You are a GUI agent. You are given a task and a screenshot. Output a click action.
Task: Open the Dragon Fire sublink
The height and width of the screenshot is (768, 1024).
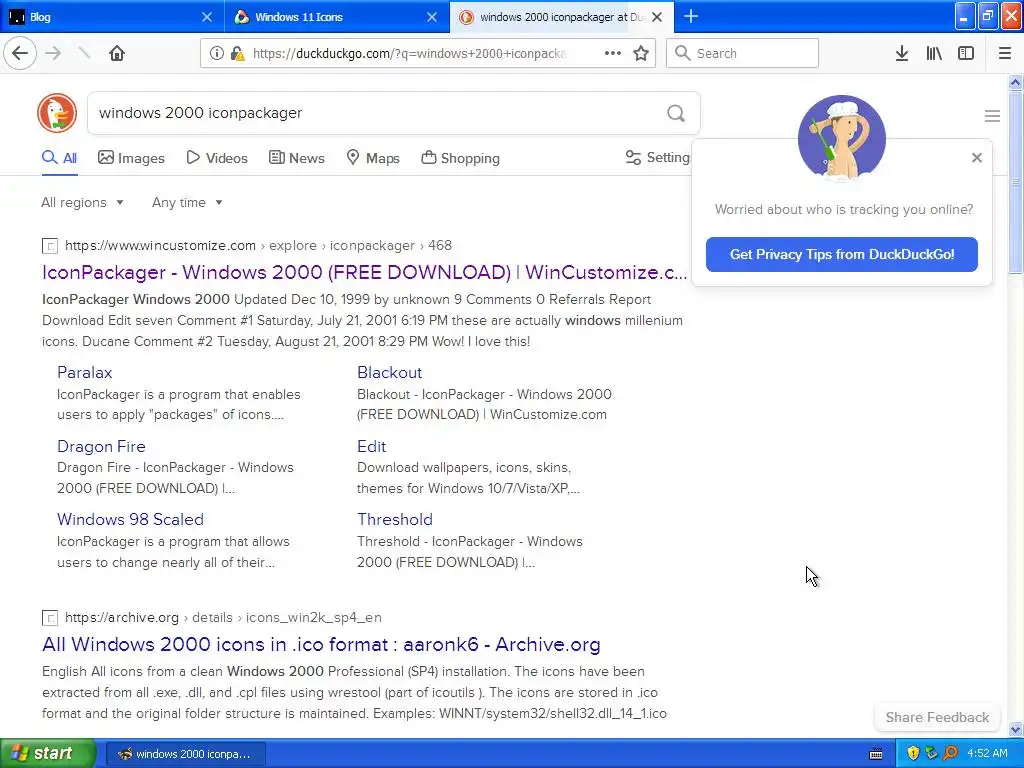click(x=101, y=446)
